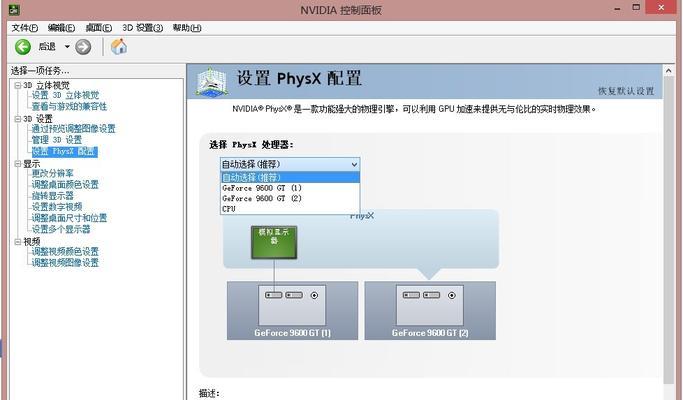Open 管理 3D 设置 task

click(x=57, y=140)
